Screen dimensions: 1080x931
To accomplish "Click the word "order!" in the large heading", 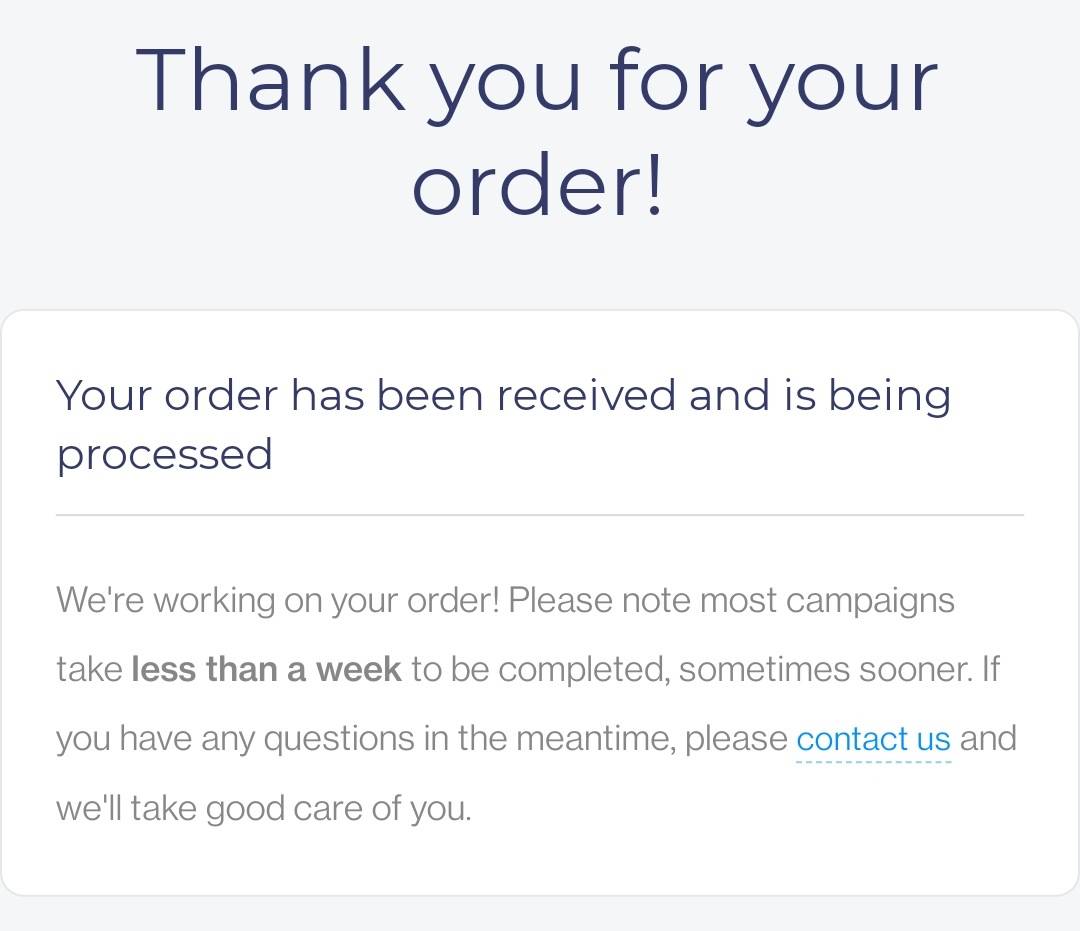I will [538, 186].
